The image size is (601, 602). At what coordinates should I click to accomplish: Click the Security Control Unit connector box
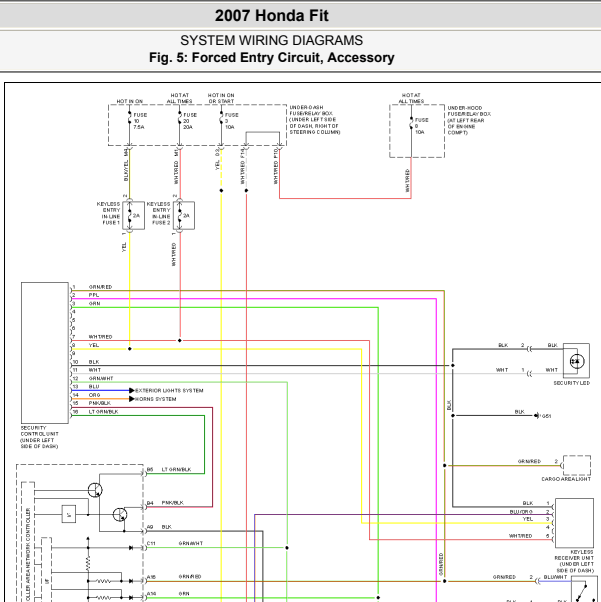click(45, 353)
